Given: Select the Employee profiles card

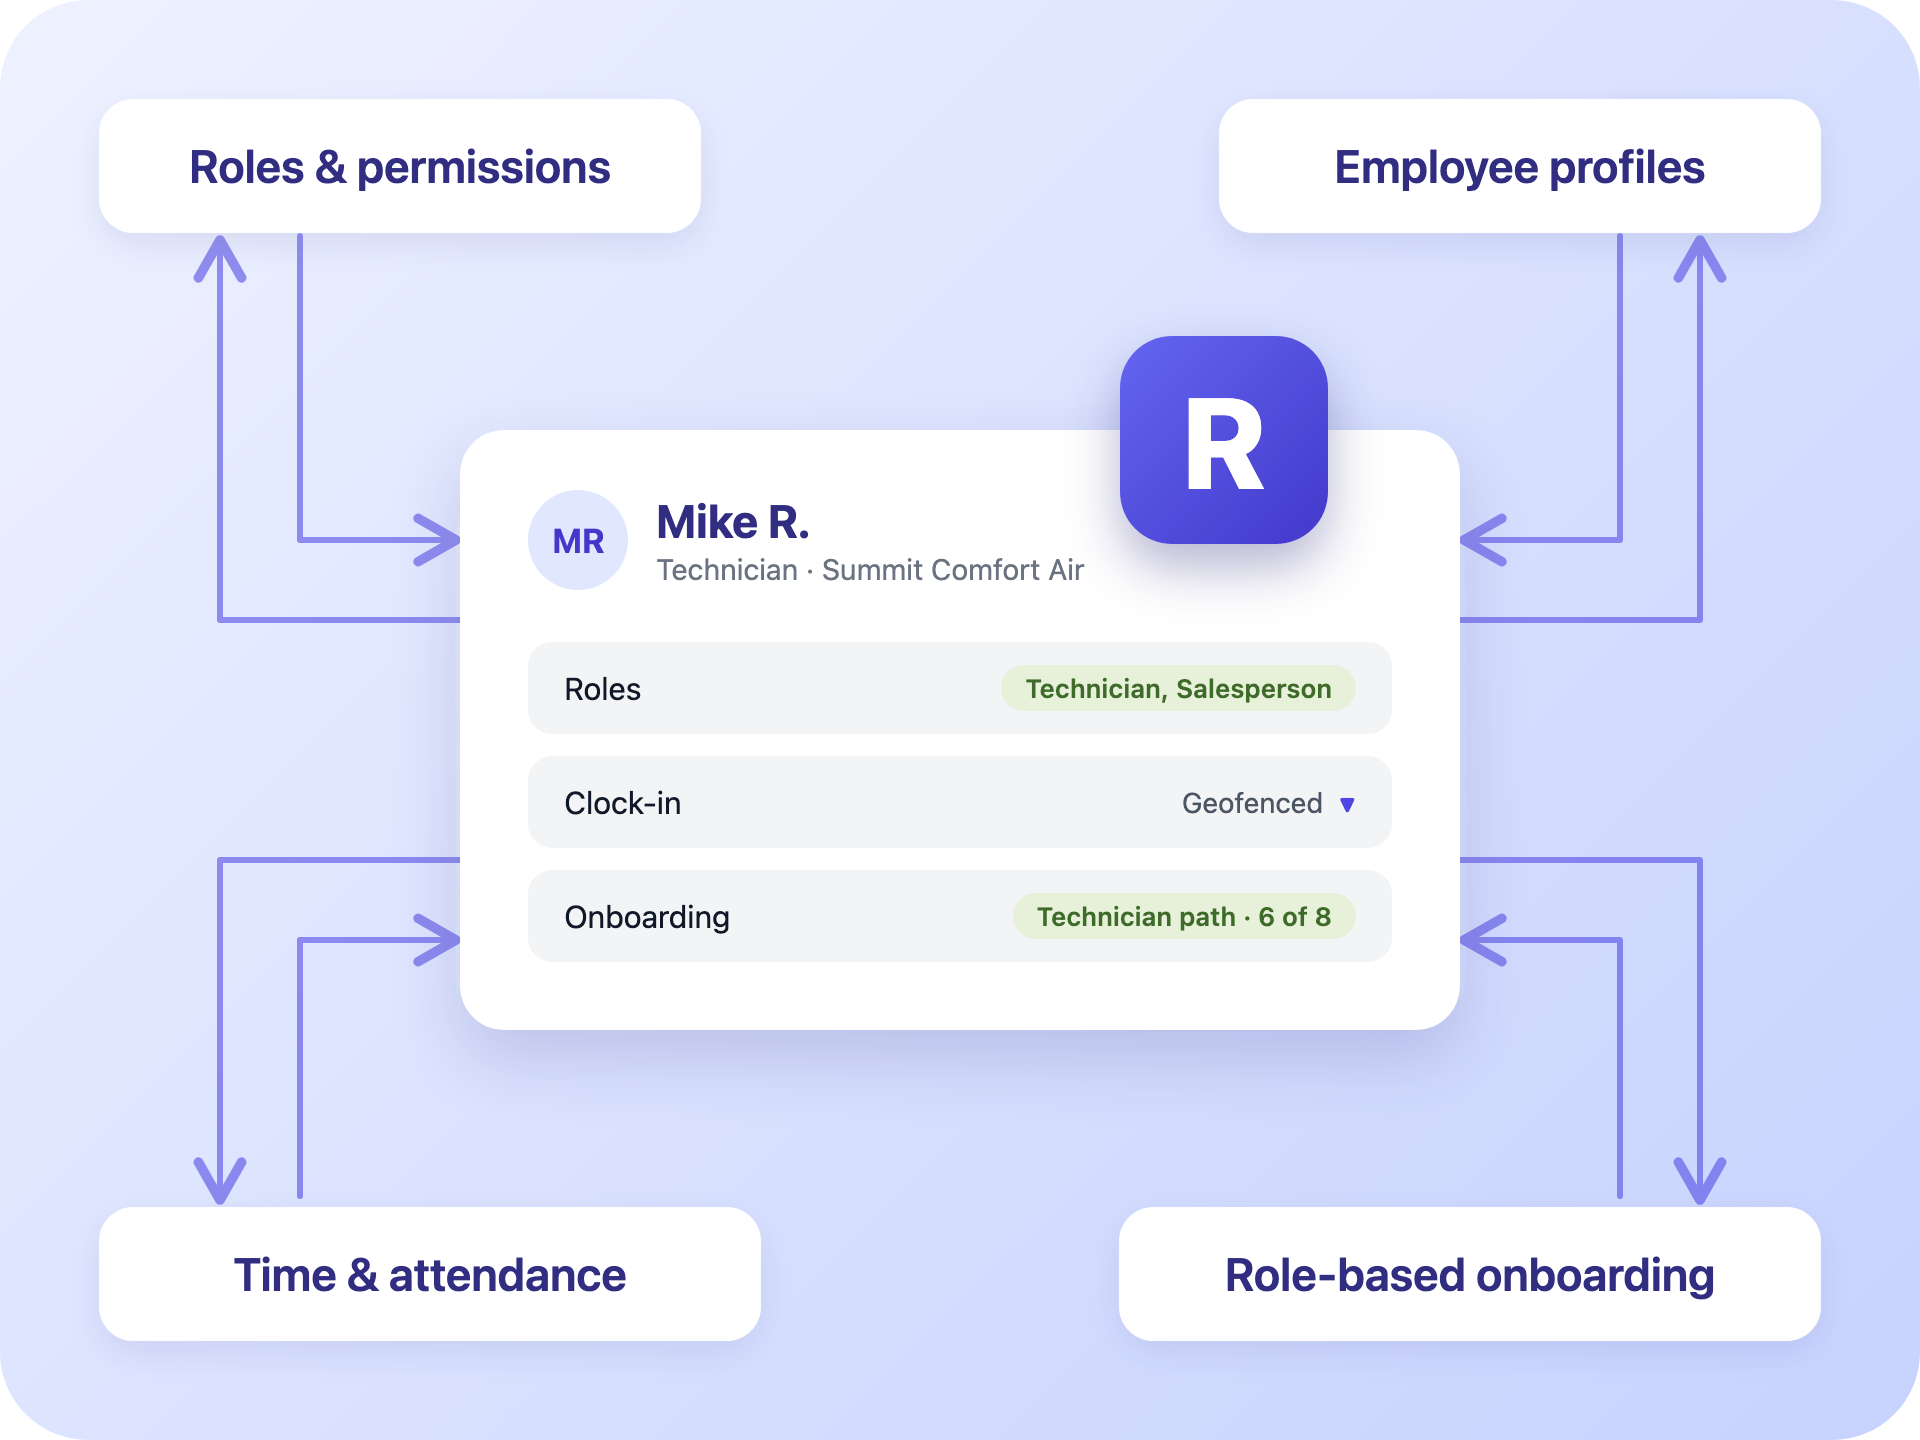Looking at the screenshot, I should point(1520,166).
